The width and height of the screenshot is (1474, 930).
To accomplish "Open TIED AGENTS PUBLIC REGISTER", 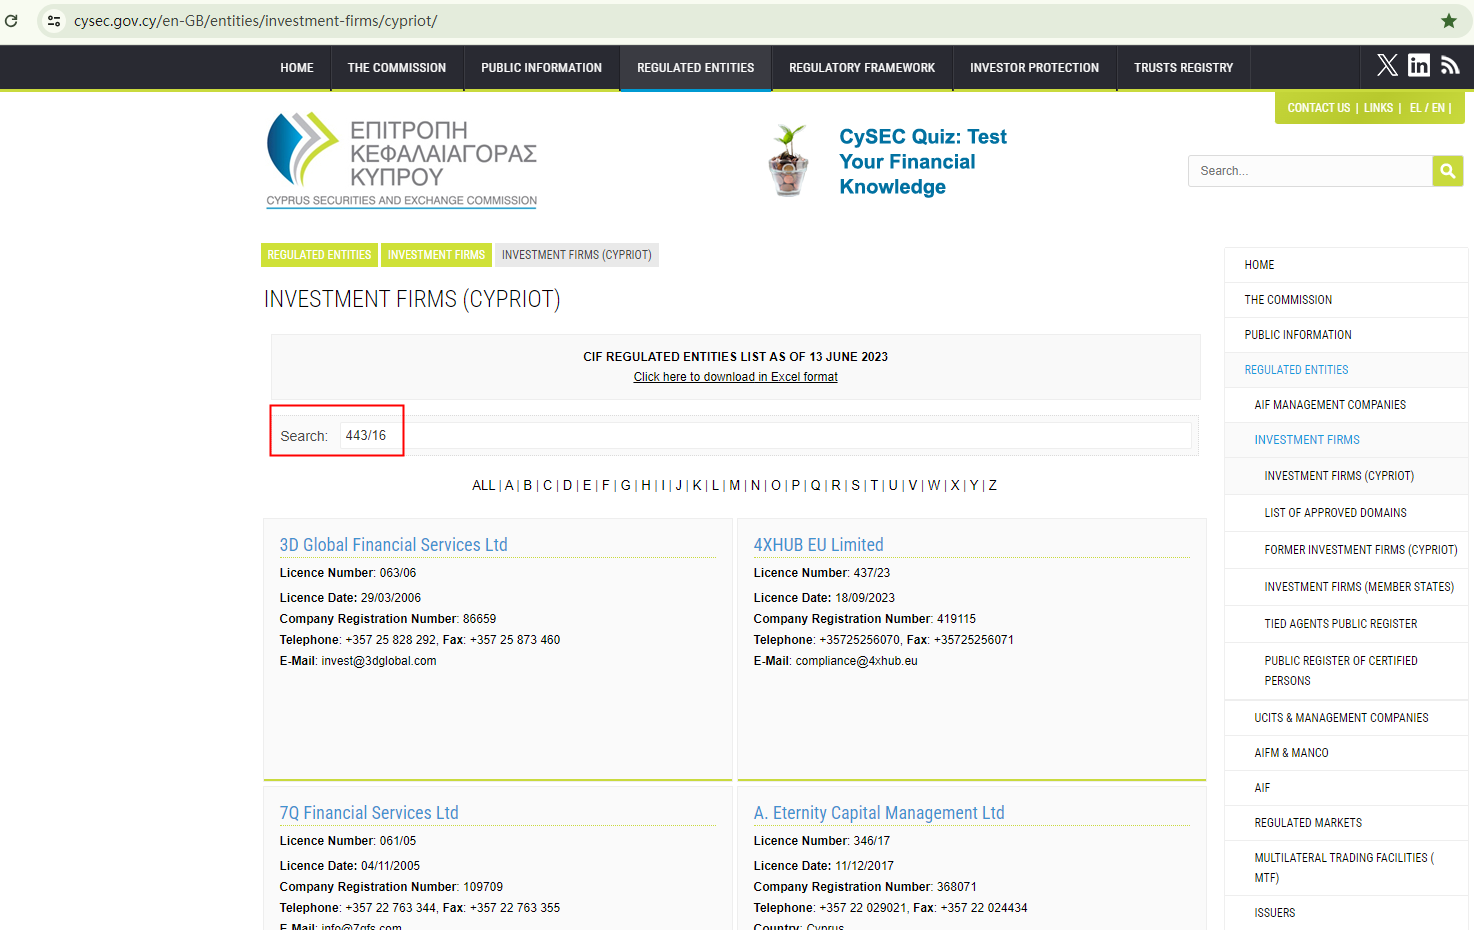I will (x=1346, y=624).
